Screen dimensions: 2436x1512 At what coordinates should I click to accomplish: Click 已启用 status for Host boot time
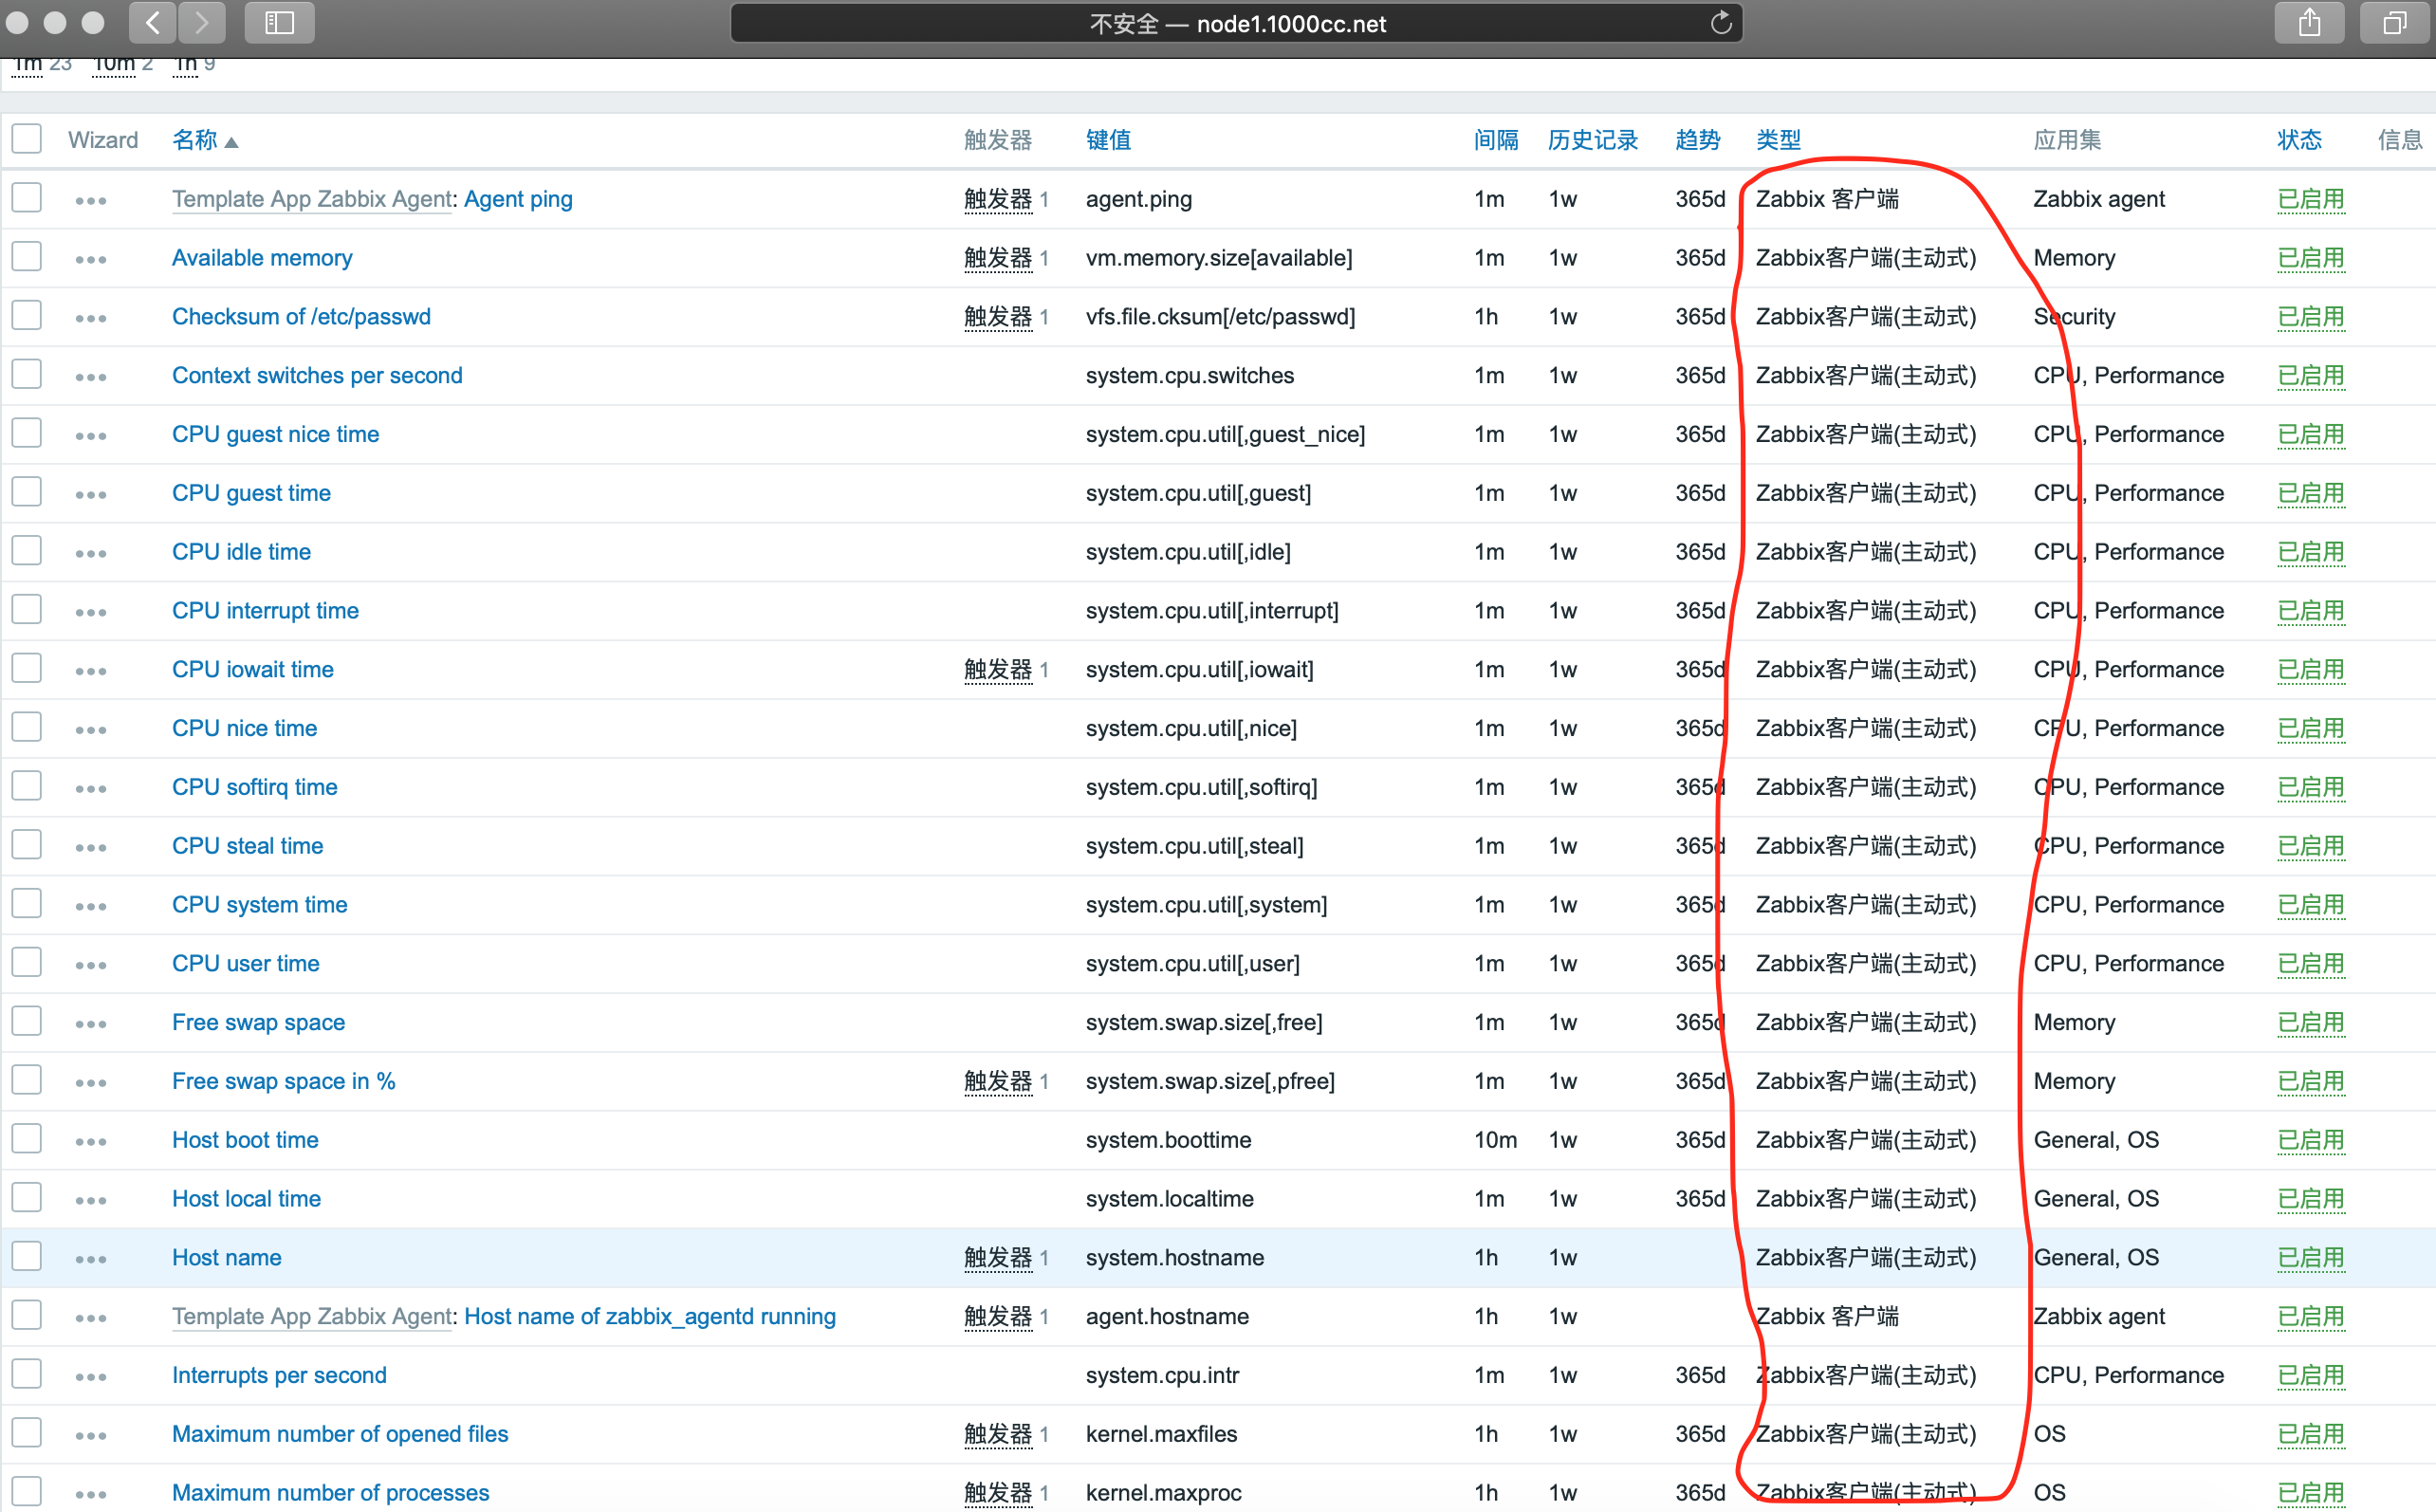coord(2310,1140)
